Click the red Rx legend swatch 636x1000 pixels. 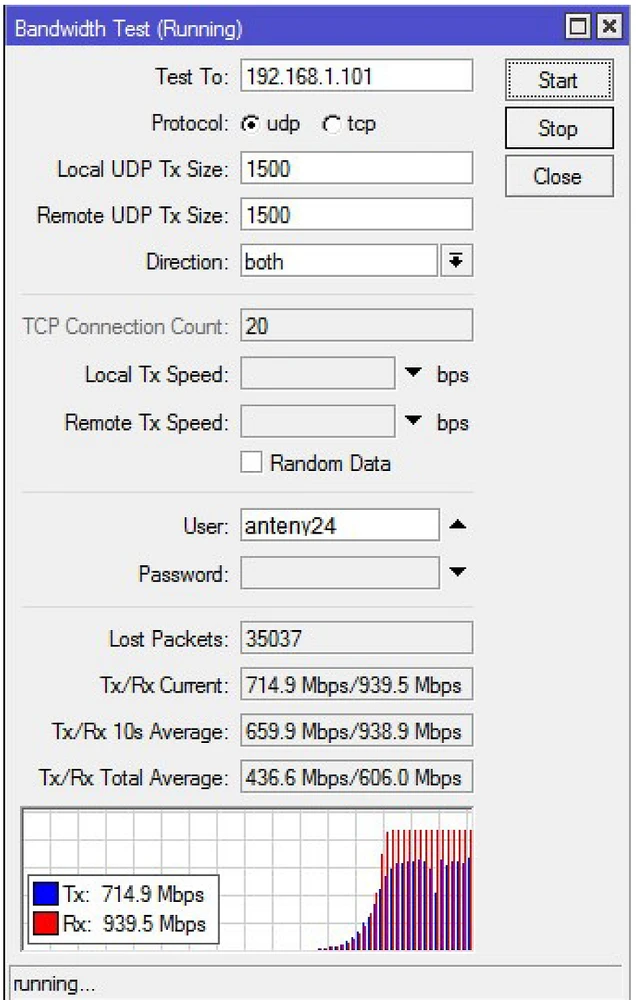pos(46,924)
